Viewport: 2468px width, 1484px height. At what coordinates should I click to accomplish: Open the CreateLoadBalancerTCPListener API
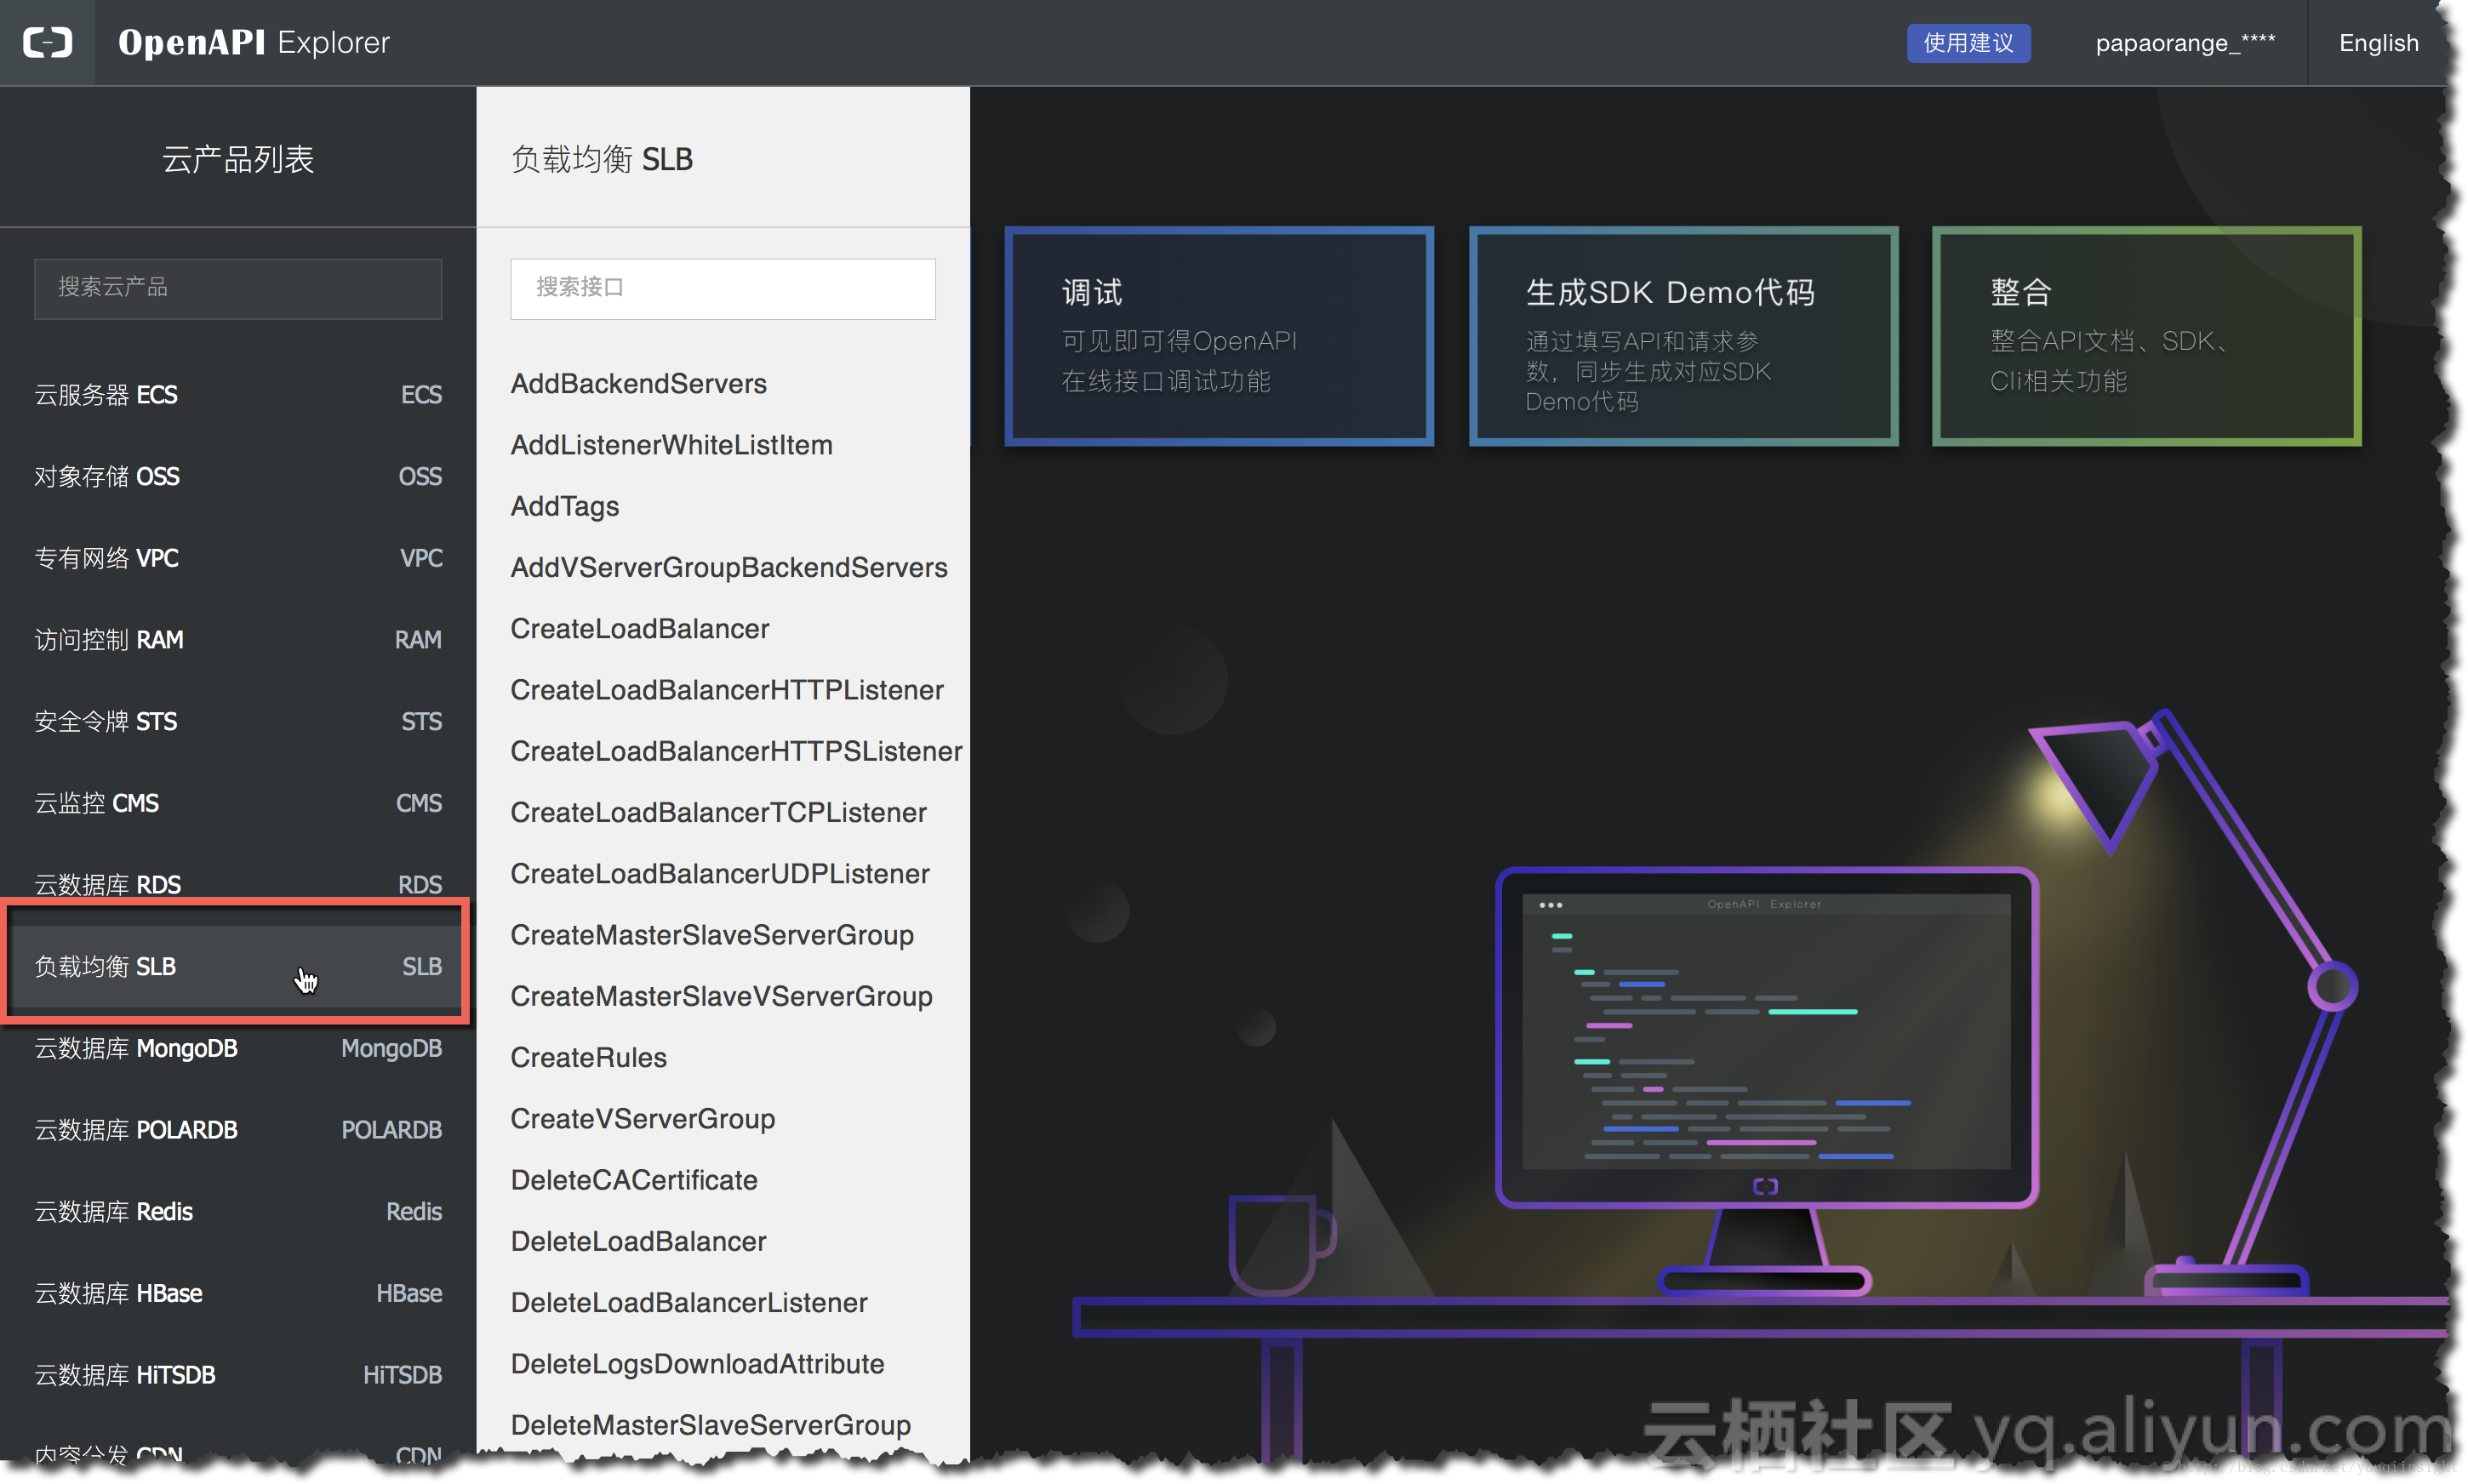point(718,812)
